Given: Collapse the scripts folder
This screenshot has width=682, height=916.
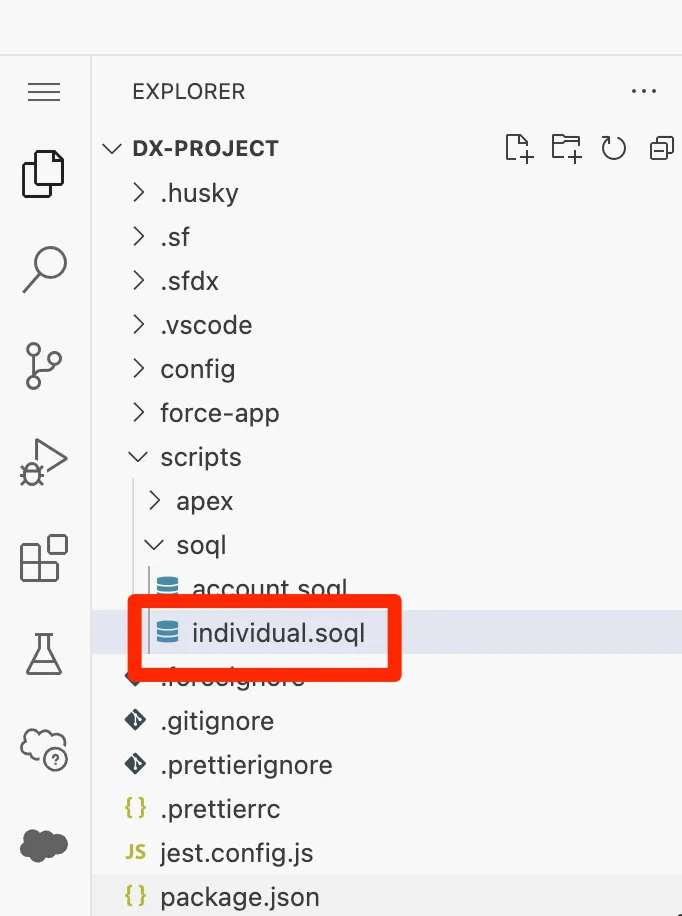Looking at the screenshot, I should pos(200,457).
